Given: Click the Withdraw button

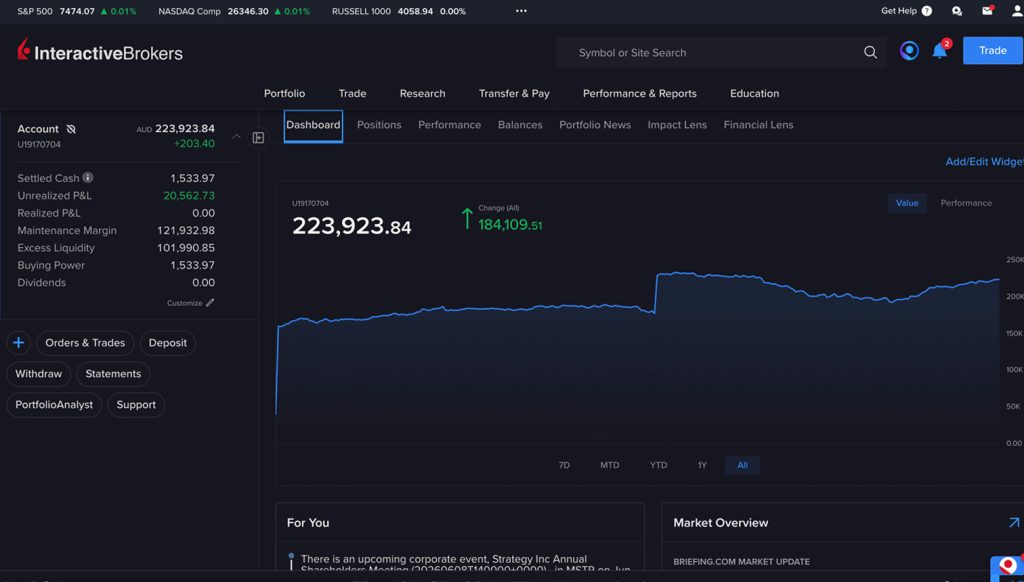Looking at the screenshot, I should pos(39,374).
